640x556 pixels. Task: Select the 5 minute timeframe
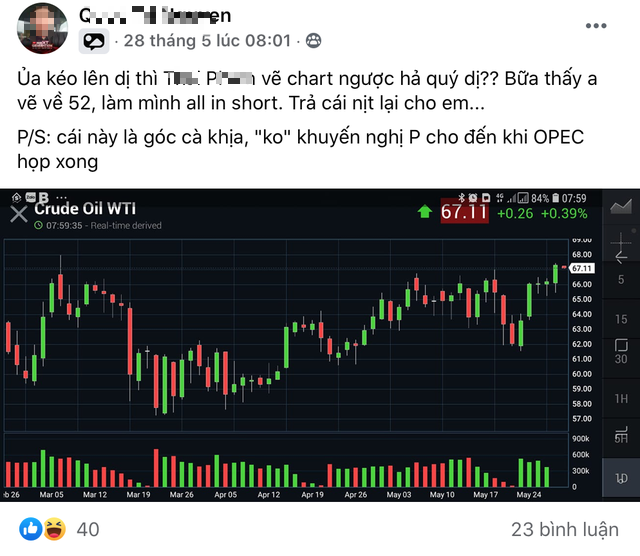[x=621, y=280]
